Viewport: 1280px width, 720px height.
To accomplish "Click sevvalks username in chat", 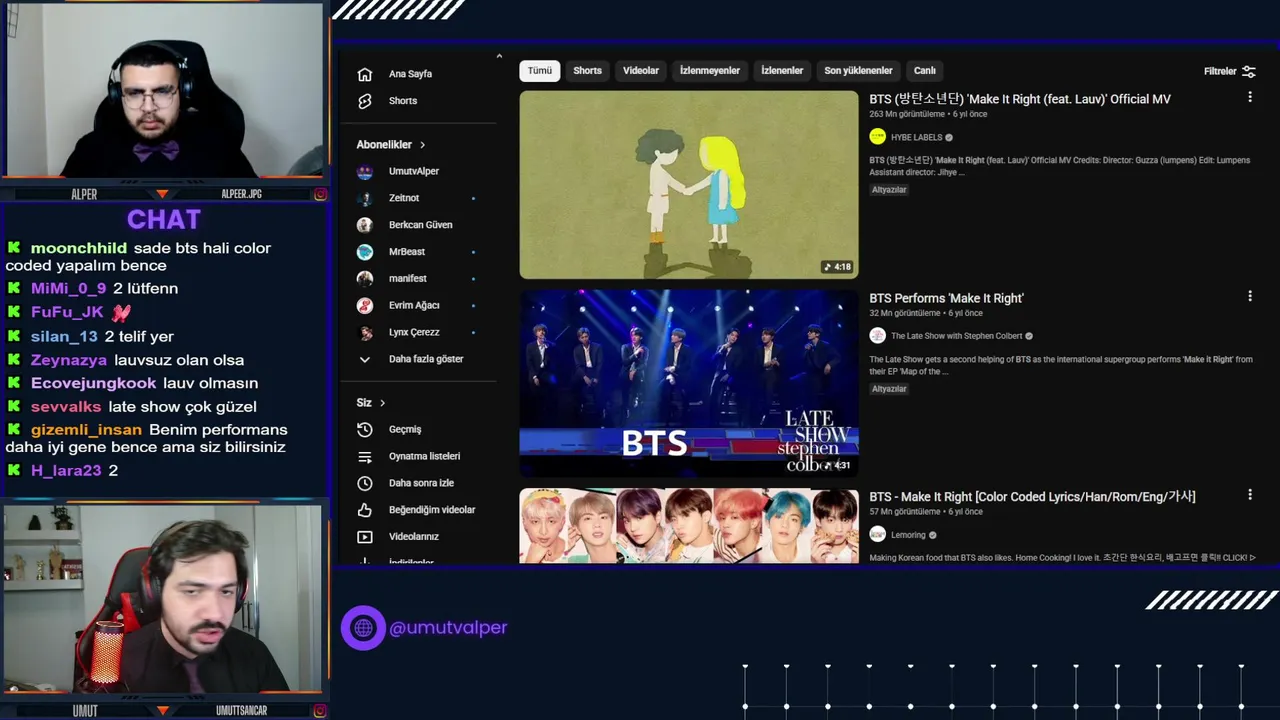I will (66, 407).
